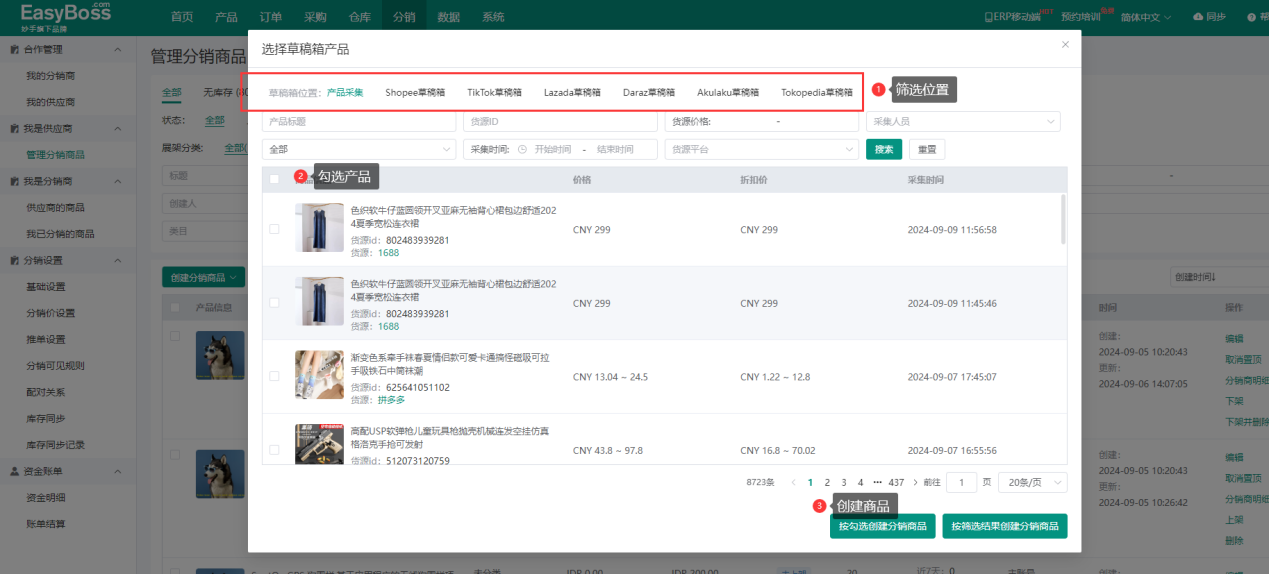The height and width of the screenshot is (574, 1269).
Task: Switch to Lazada草稿箱 tab
Action: coord(572,92)
